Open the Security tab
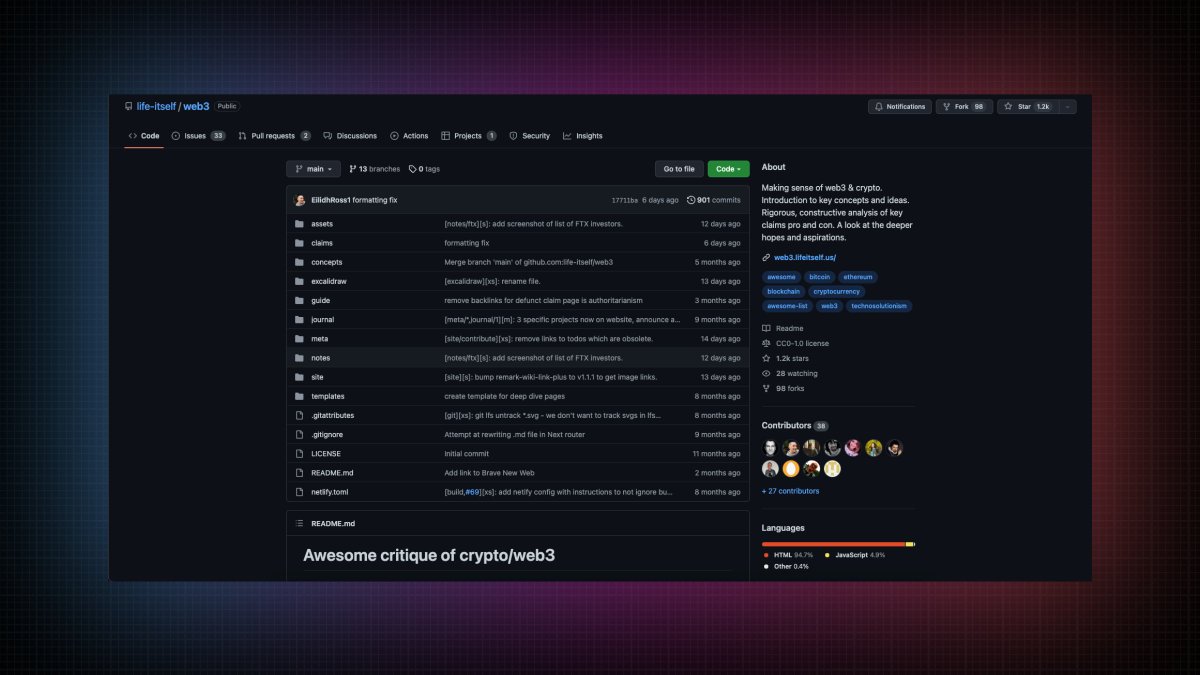 click(530, 136)
